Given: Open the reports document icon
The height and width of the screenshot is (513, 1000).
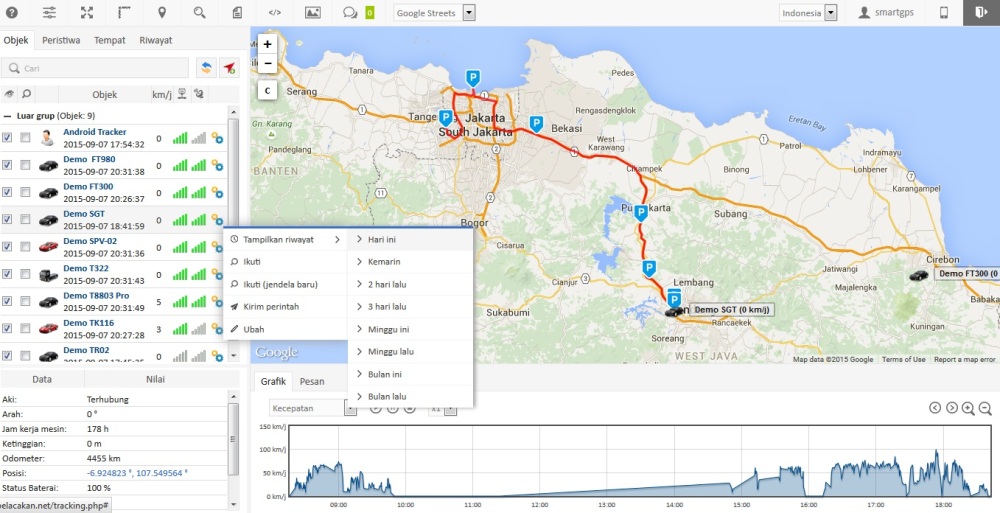Looking at the screenshot, I should [x=237, y=13].
